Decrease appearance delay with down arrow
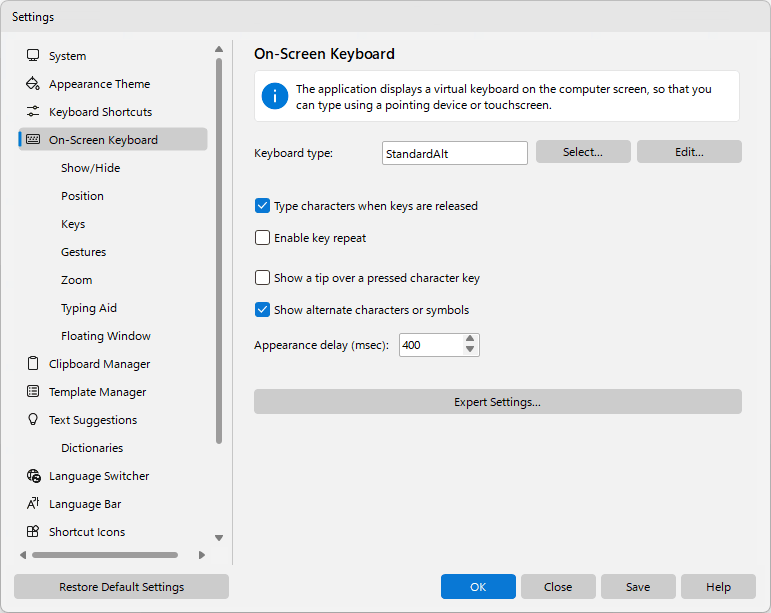Image resolution: width=771 pixels, height=613 pixels. tap(470, 350)
